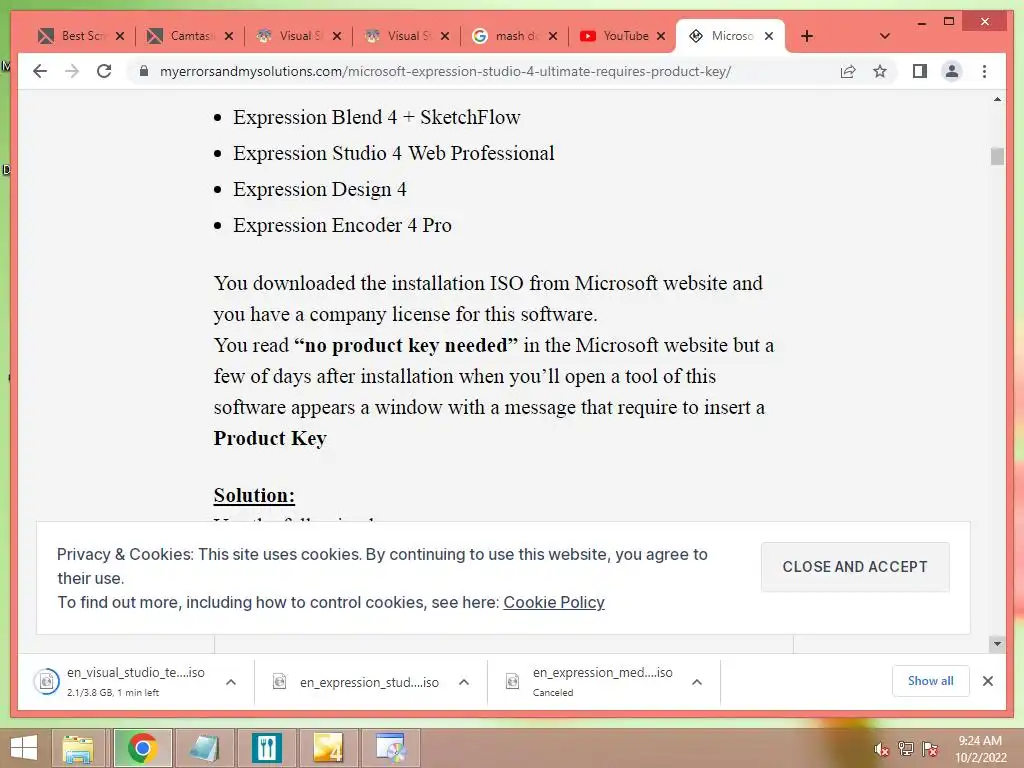Open the disc installer taskbar app
The height and width of the screenshot is (768, 1024).
click(x=391, y=748)
